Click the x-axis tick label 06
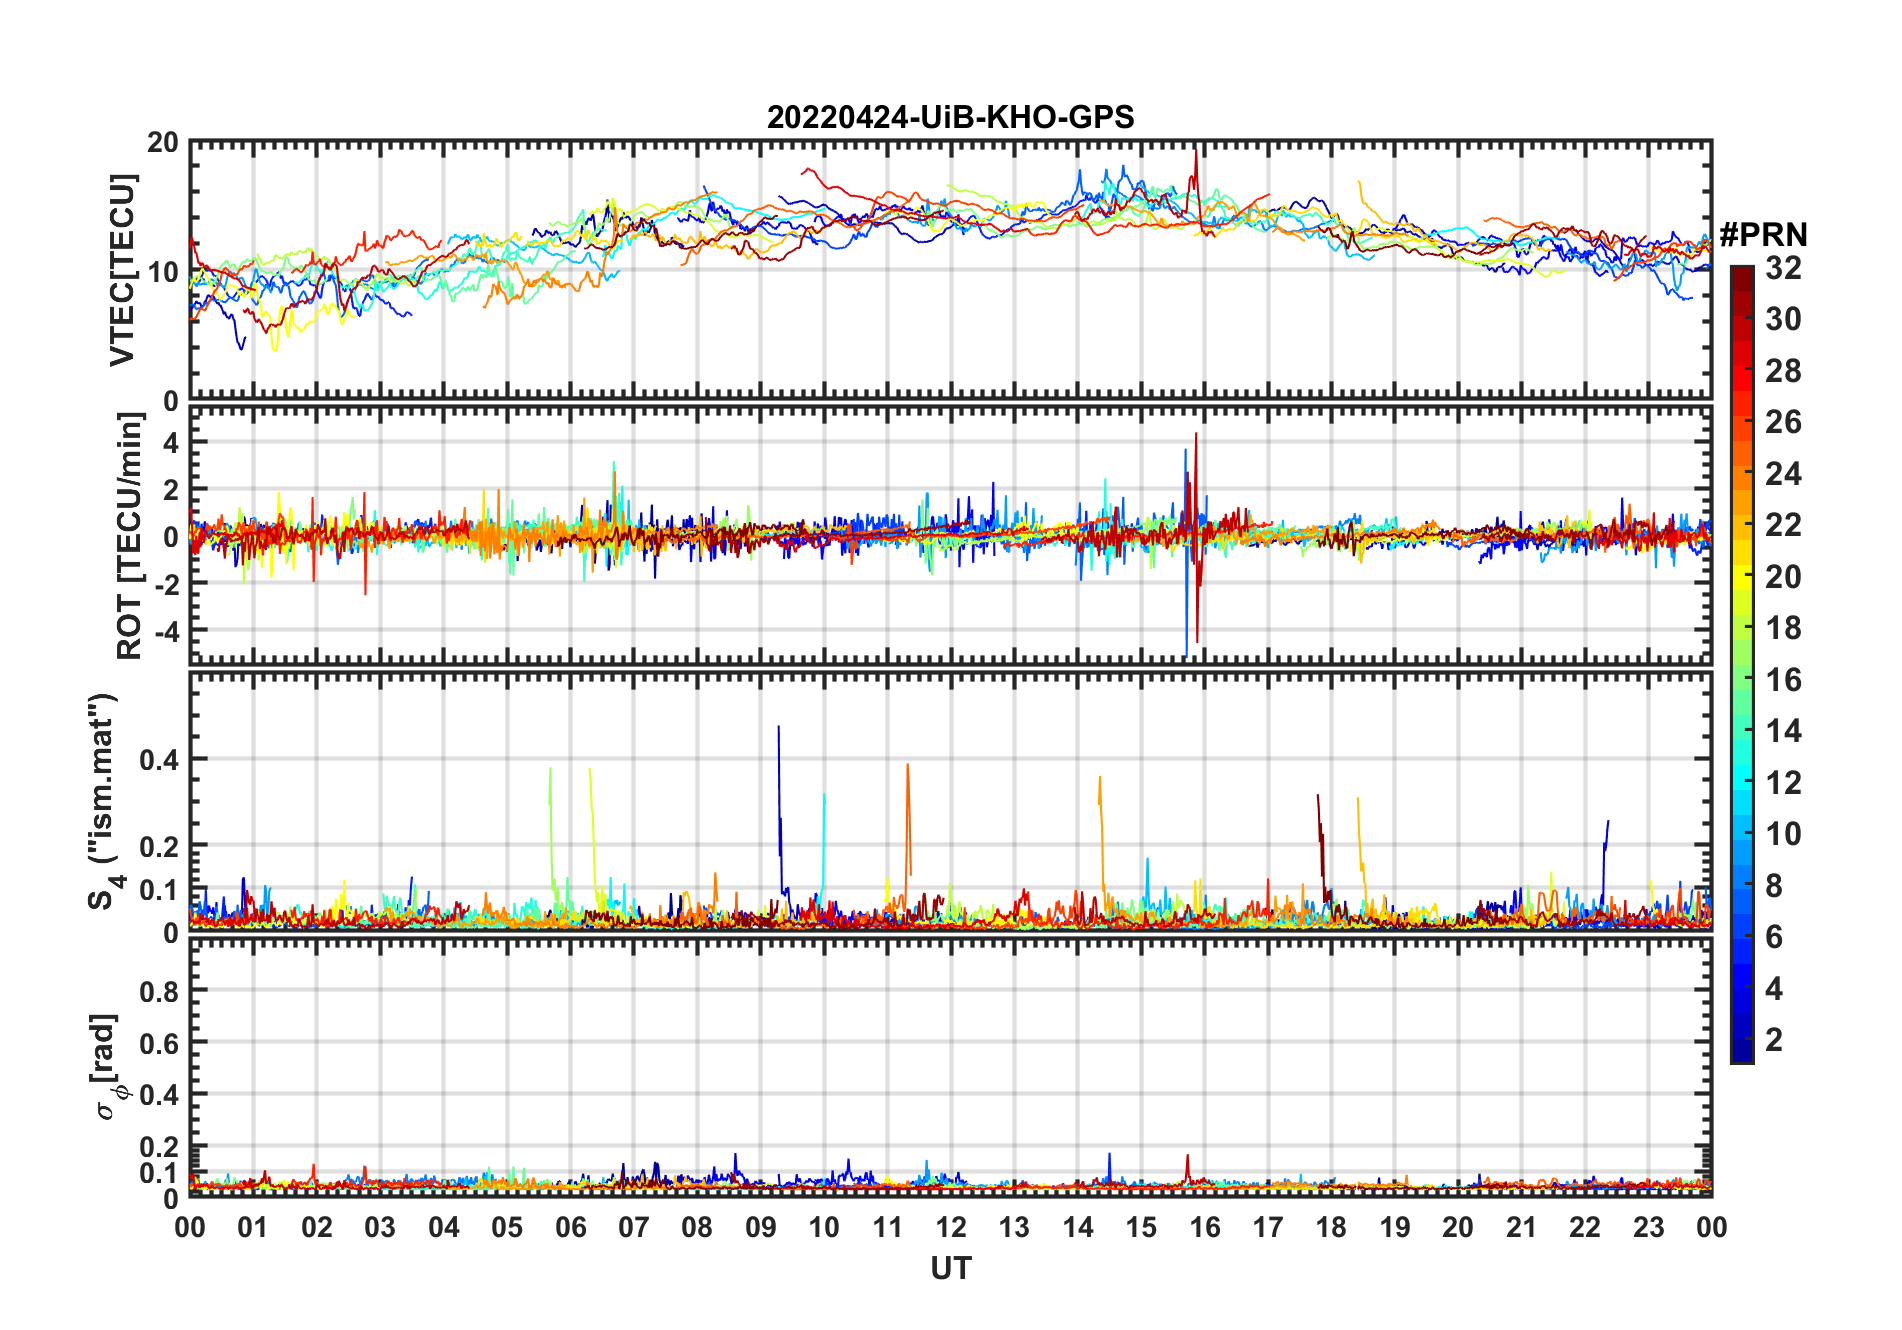The height and width of the screenshot is (1330, 1902). click(x=570, y=1227)
